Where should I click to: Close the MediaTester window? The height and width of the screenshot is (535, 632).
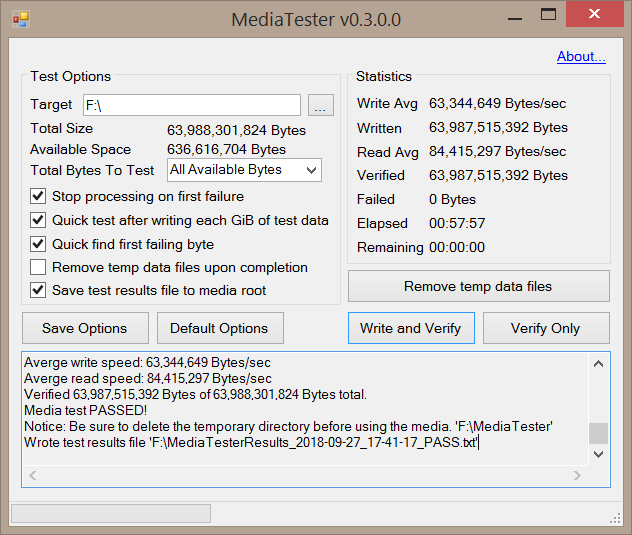point(597,15)
